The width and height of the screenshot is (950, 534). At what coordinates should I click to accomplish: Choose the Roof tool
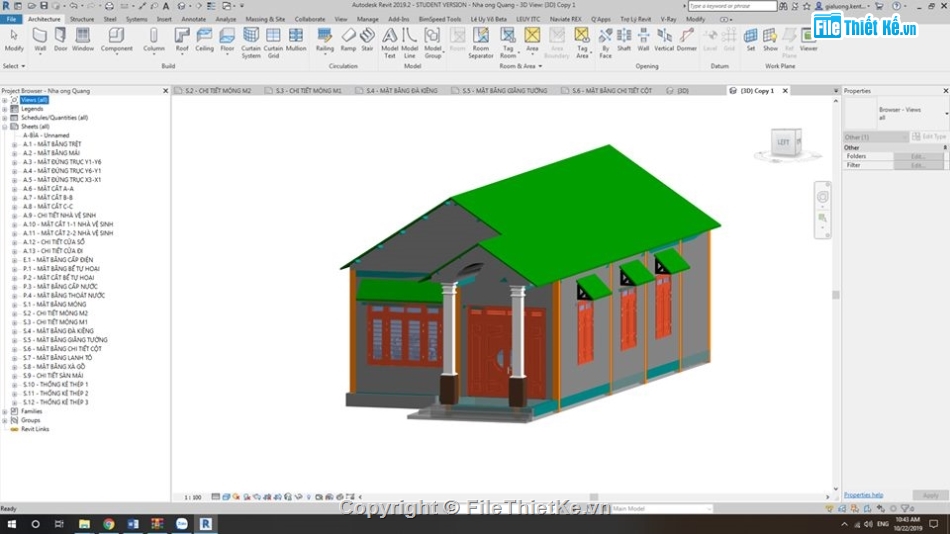(182, 39)
